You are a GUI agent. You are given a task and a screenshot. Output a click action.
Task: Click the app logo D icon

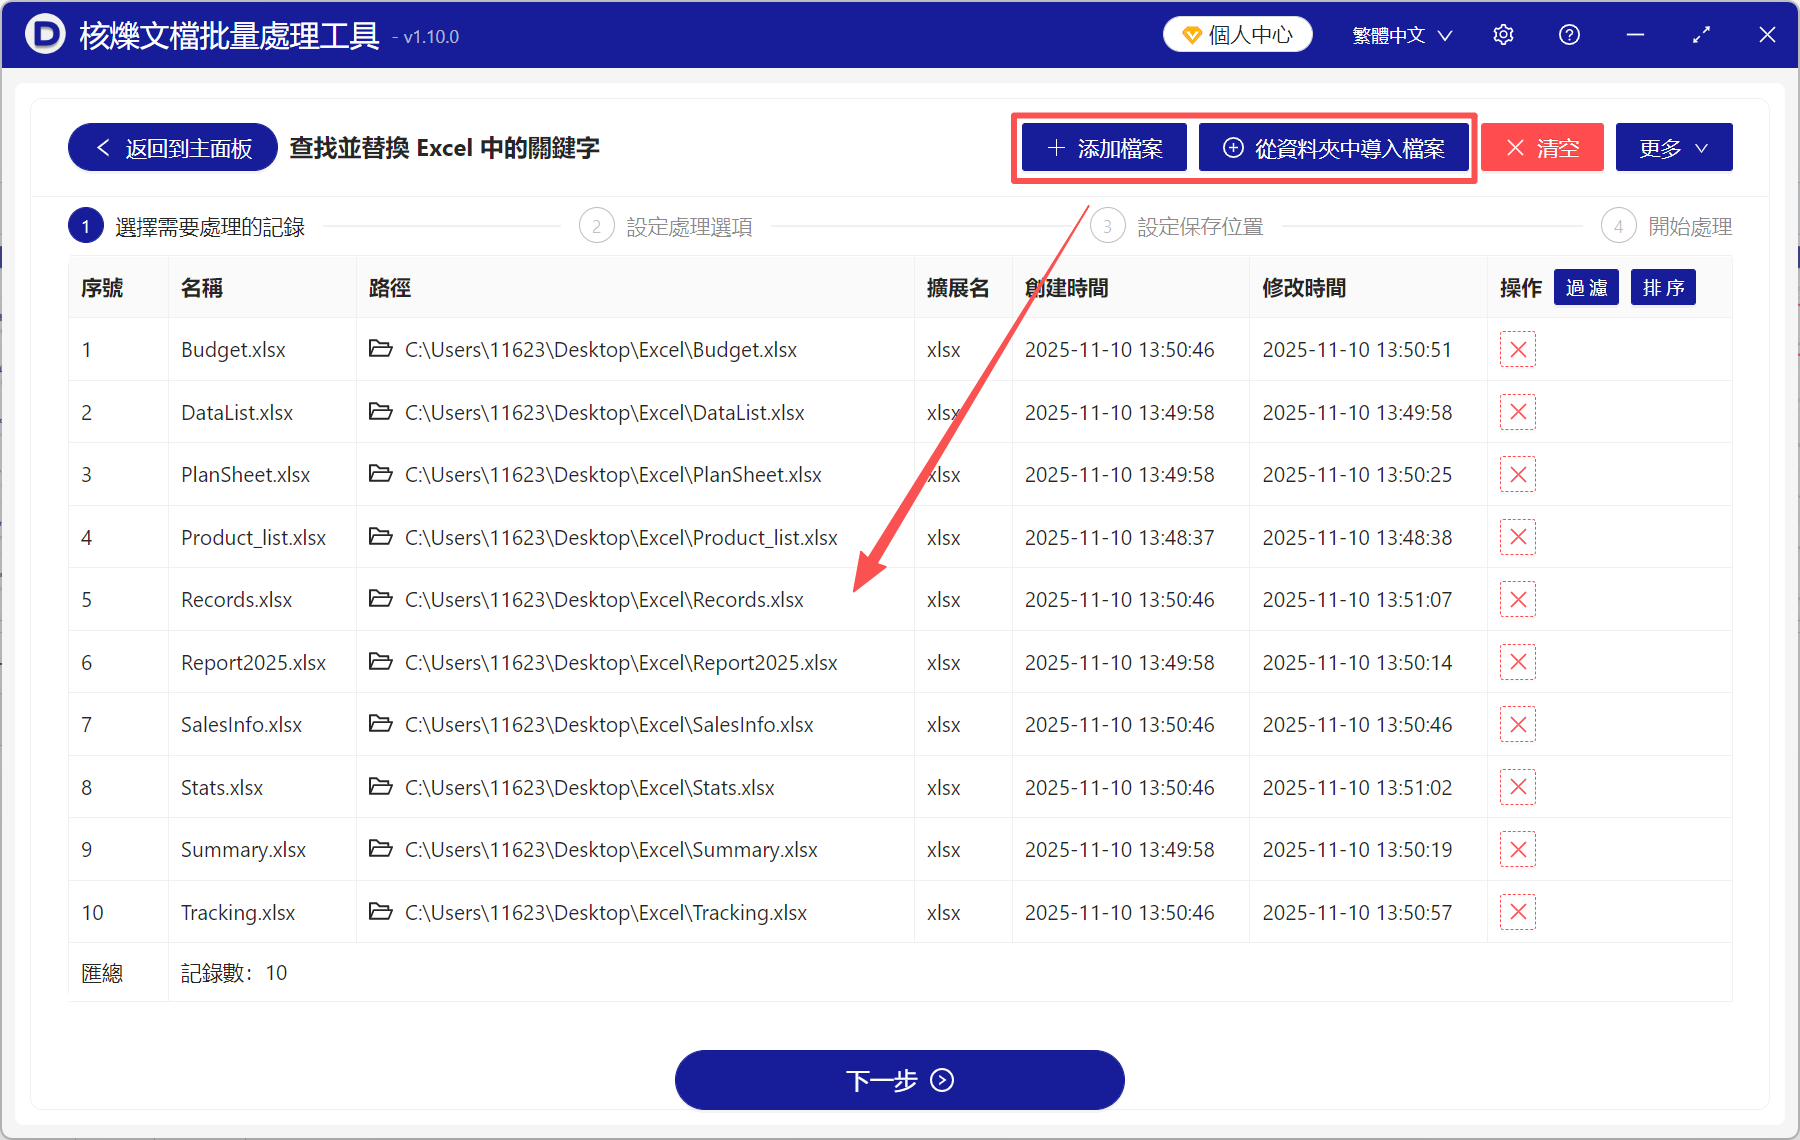[x=45, y=34]
